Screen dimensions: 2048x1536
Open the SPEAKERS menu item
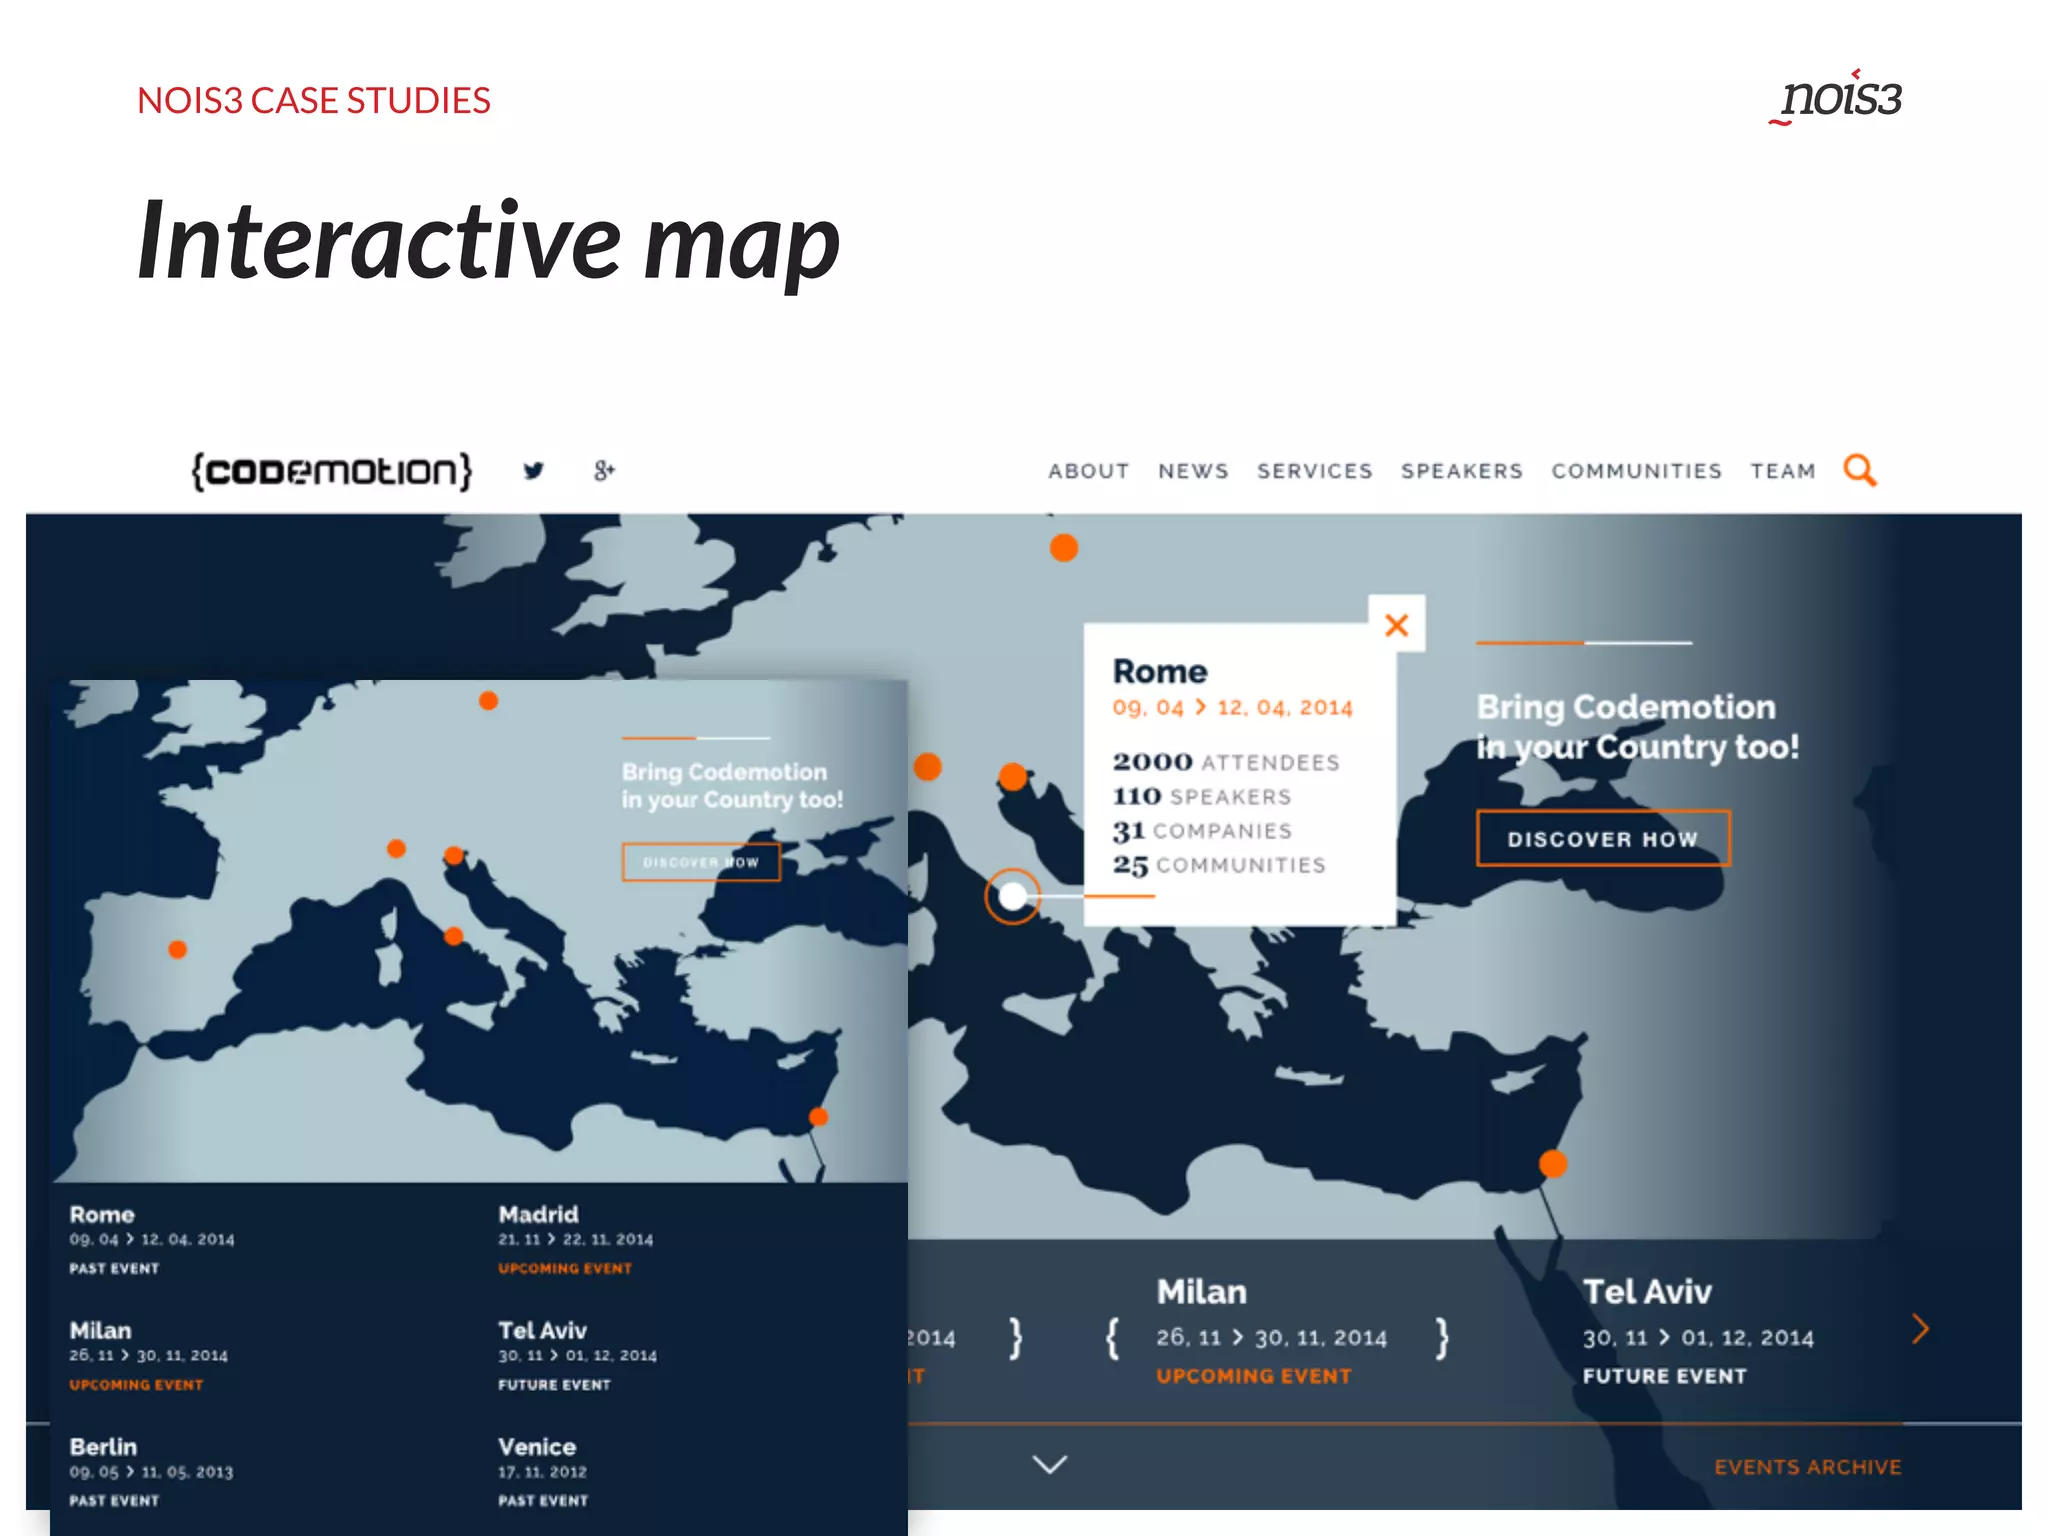tap(1461, 471)
